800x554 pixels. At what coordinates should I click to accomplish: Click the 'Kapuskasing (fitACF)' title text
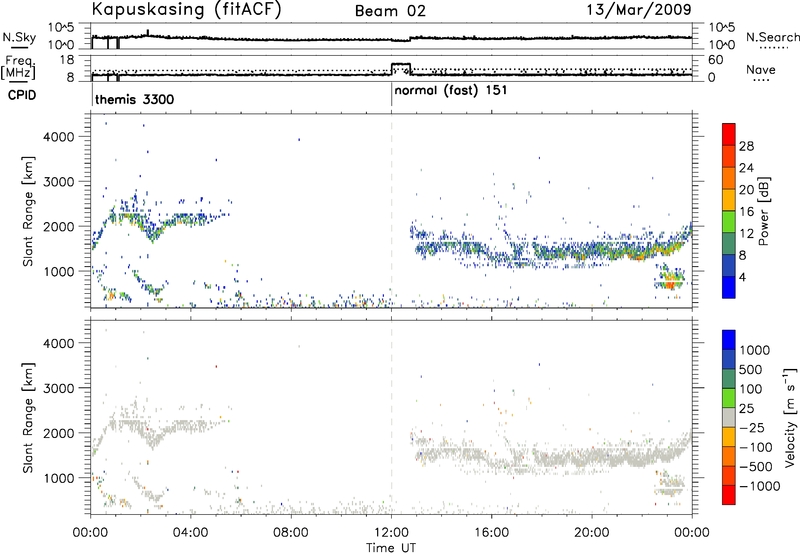tap(187, 10)
